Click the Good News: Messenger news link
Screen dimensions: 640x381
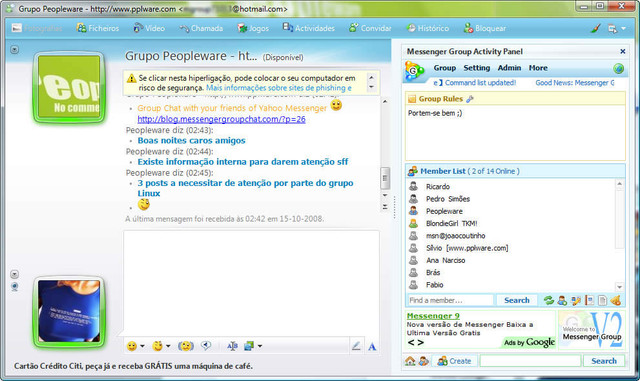point(575,83)
